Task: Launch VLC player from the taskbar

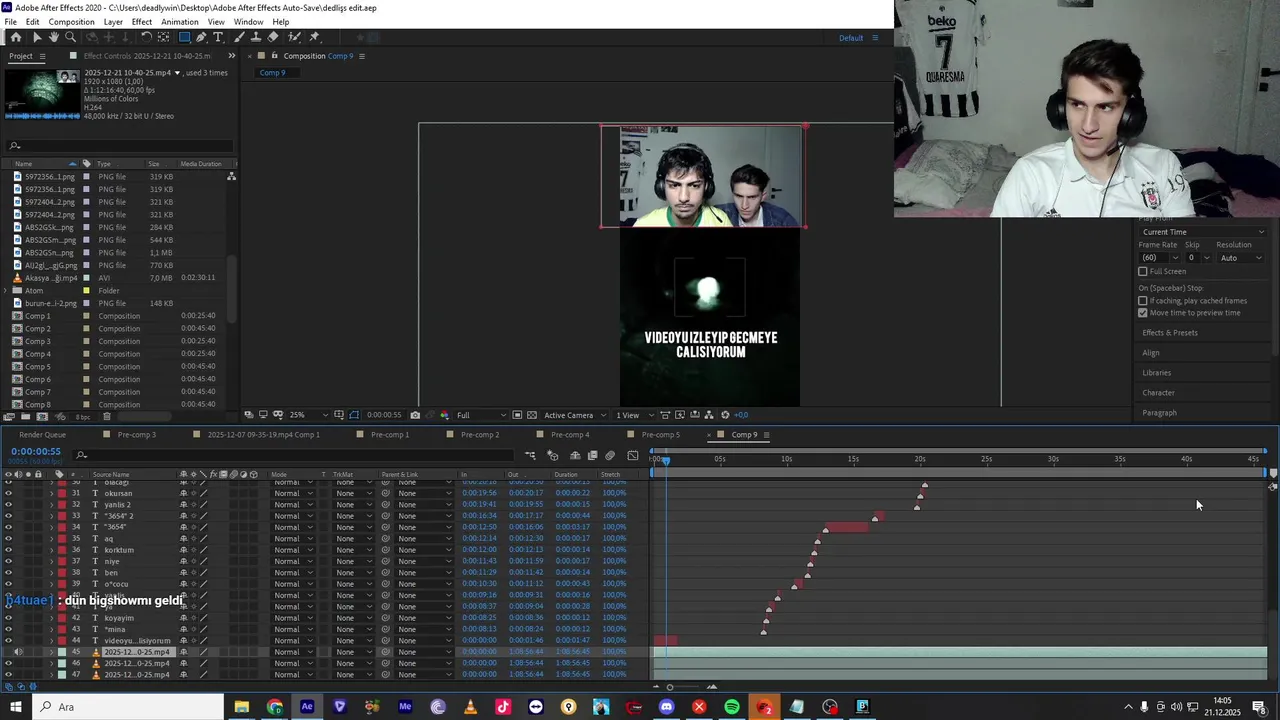Action: tap(470, 707)
